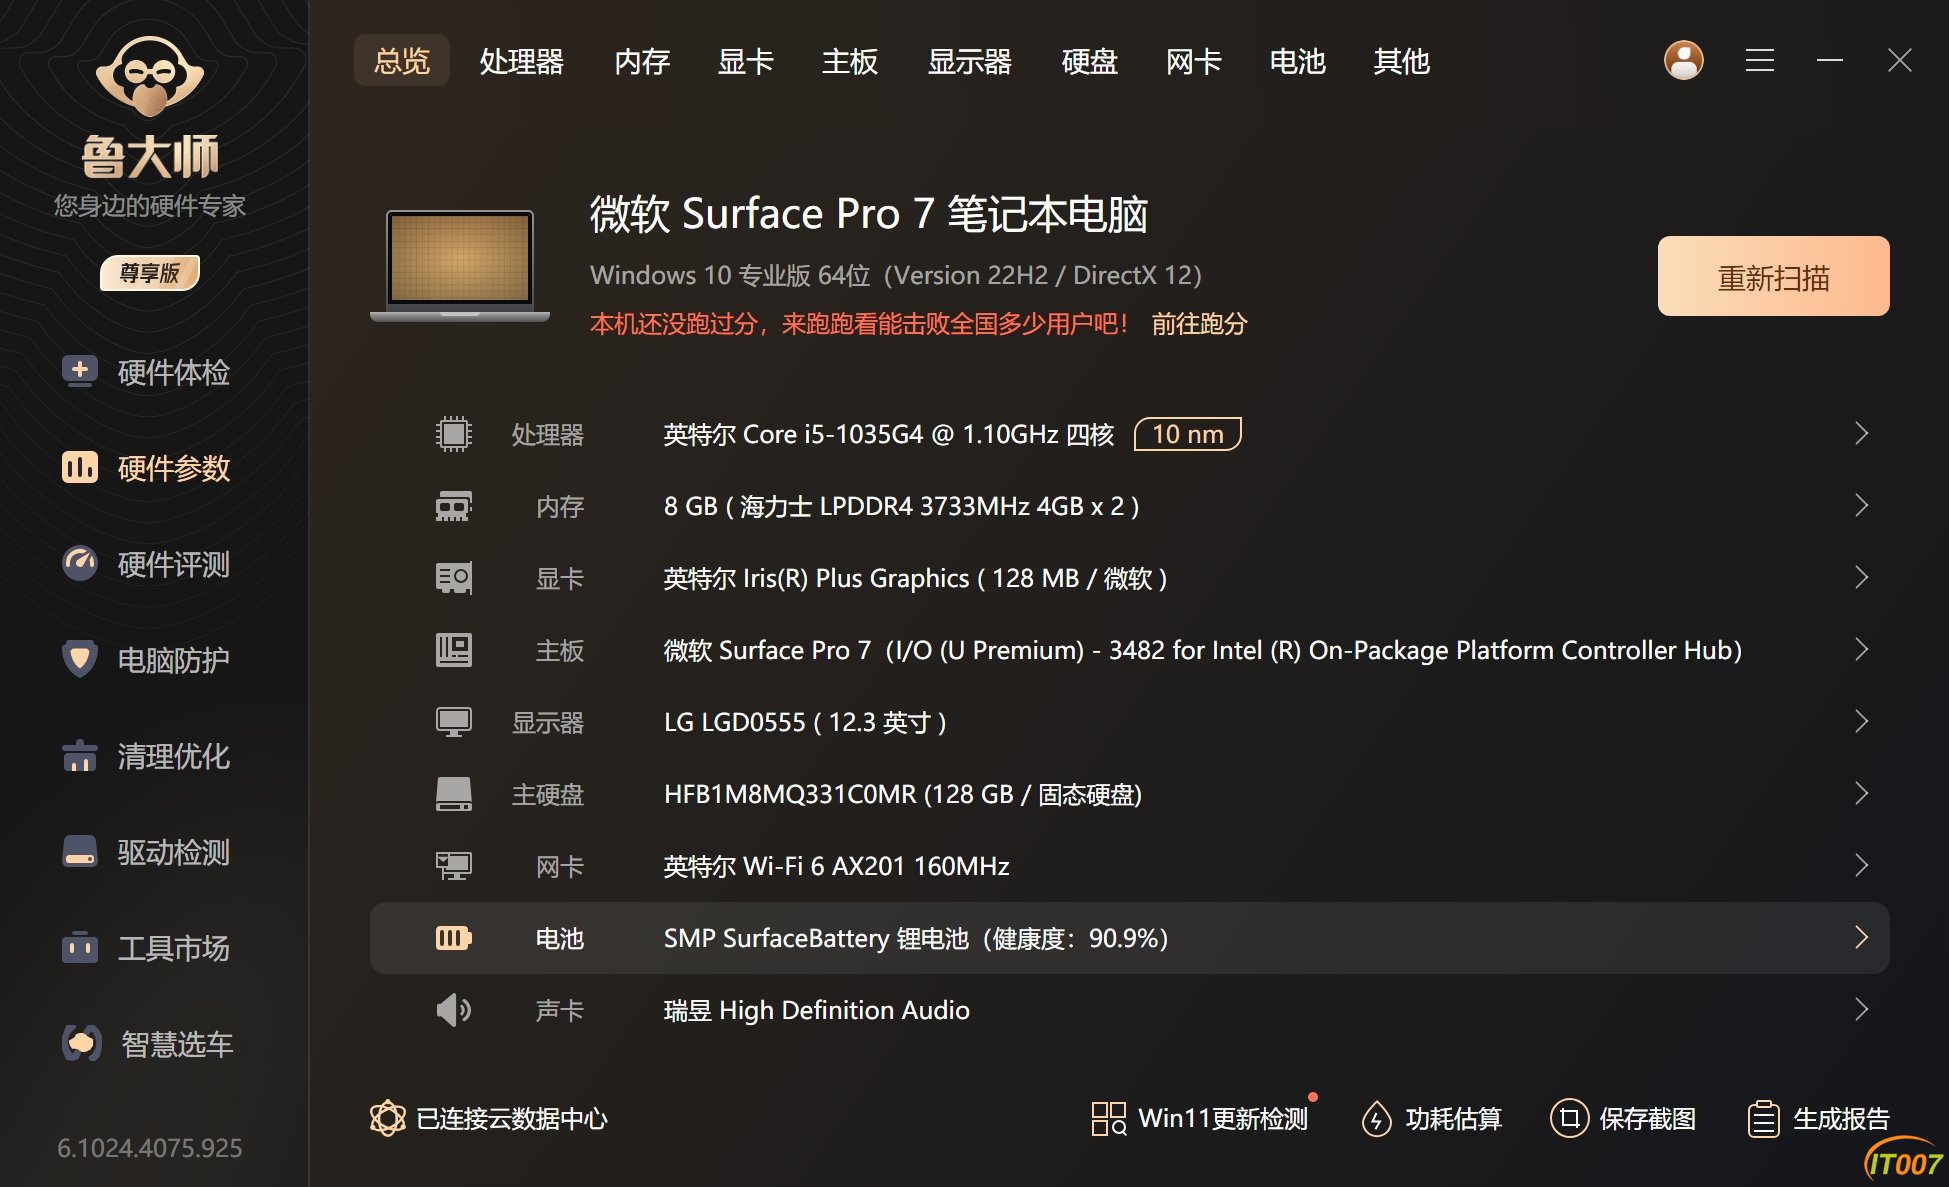Click the 尊享版 badge

tap(150, 272)
